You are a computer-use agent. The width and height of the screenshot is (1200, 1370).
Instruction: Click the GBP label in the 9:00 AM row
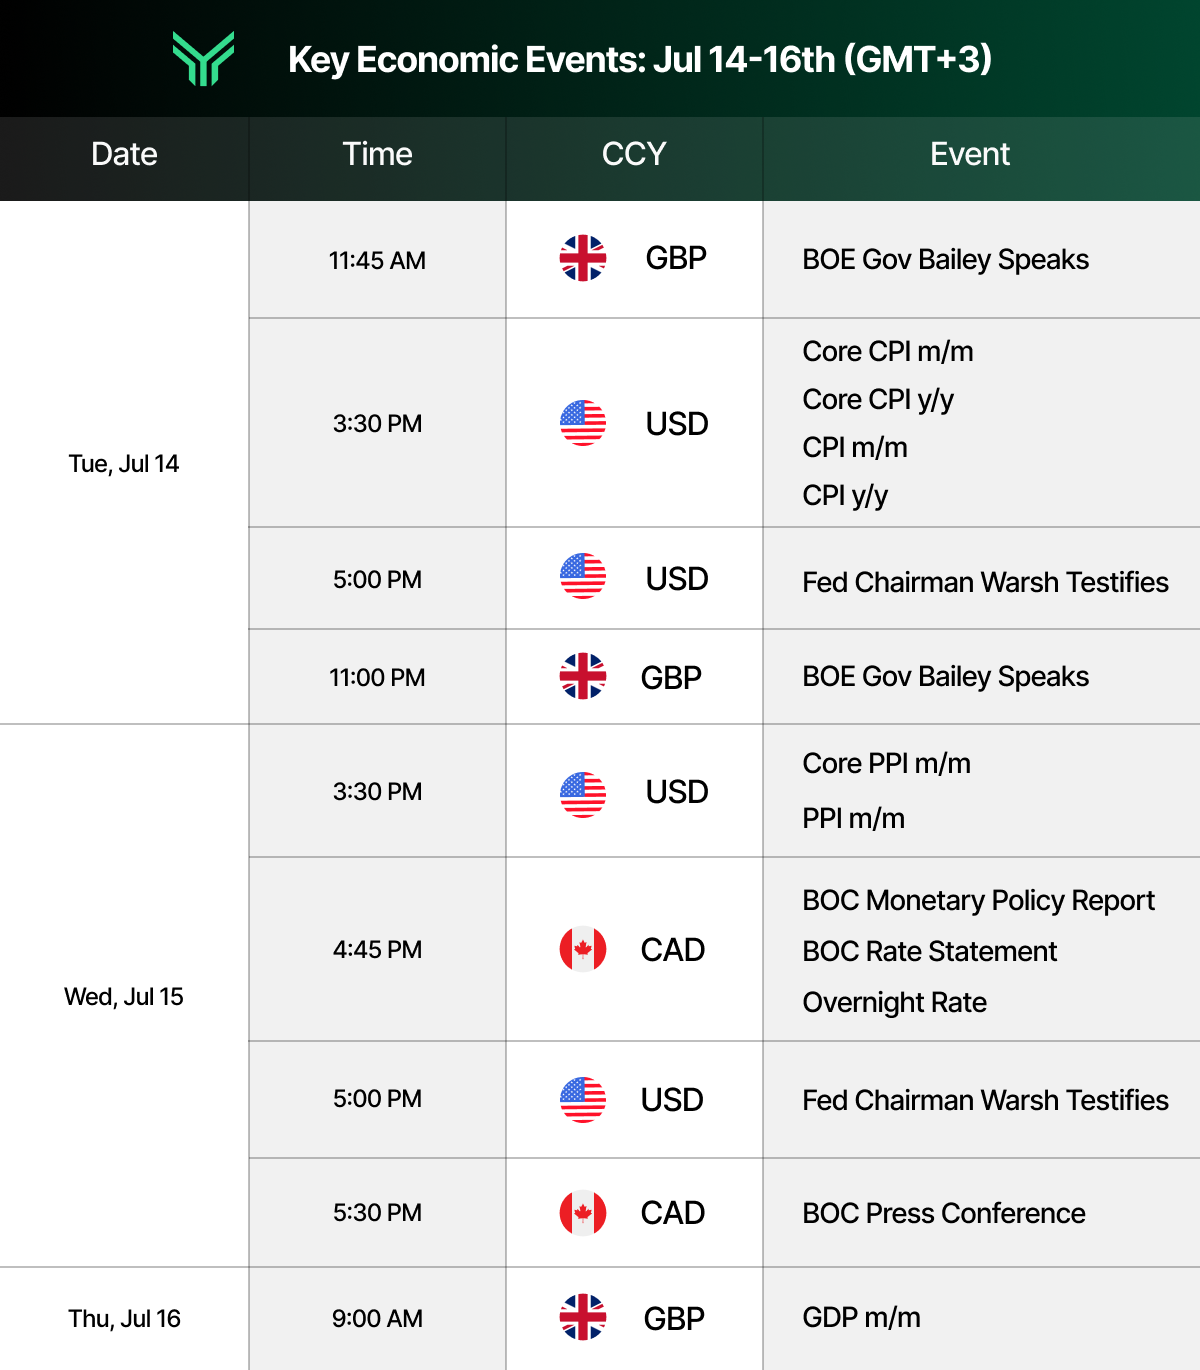click(x=674, y=1319)
